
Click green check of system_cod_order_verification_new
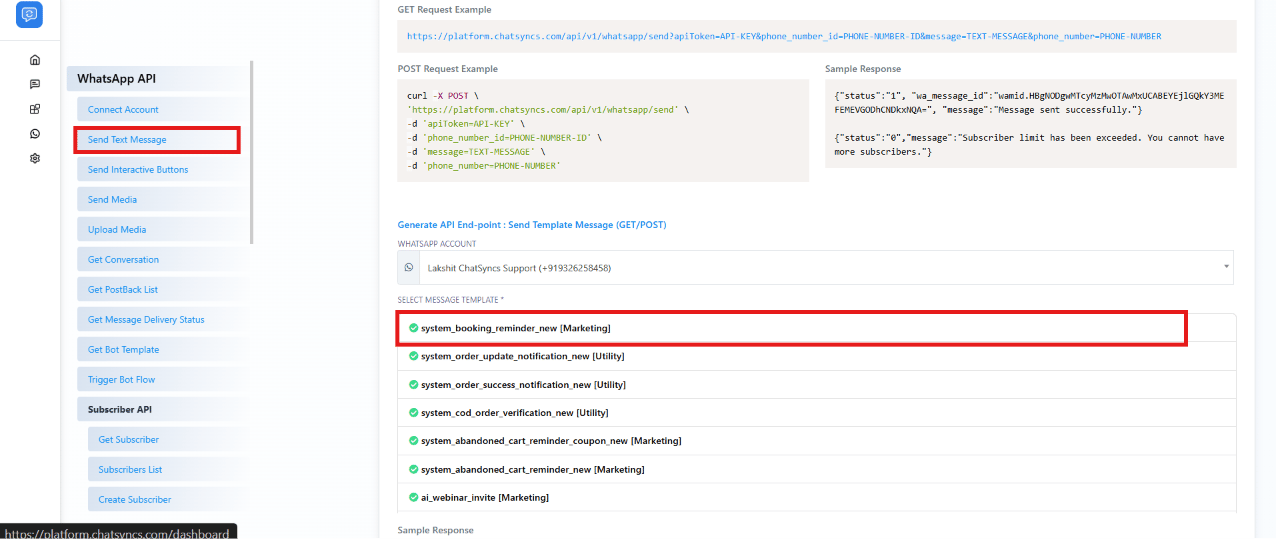tap(413, 412)
